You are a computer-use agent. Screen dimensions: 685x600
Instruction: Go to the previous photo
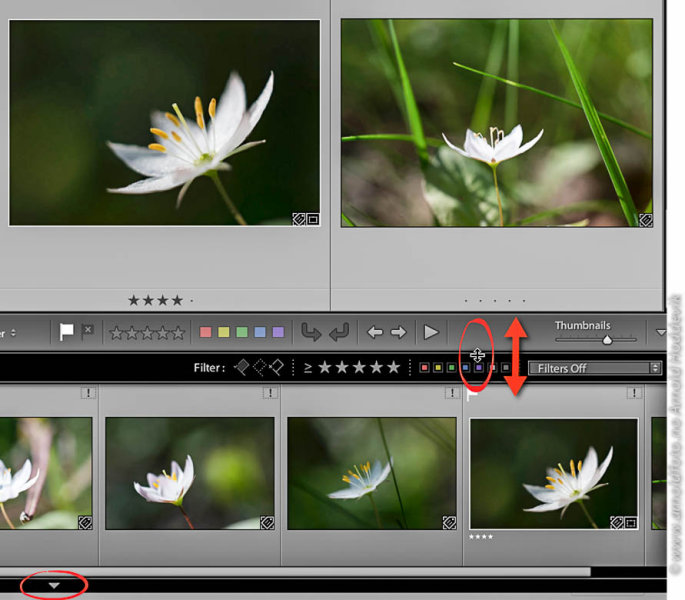coord(375,333)
